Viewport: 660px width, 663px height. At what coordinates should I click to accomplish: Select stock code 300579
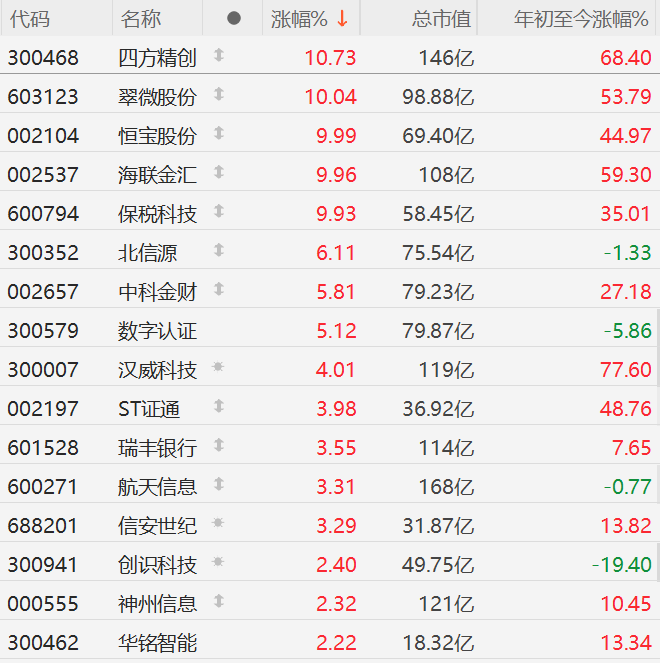[43, 331]
